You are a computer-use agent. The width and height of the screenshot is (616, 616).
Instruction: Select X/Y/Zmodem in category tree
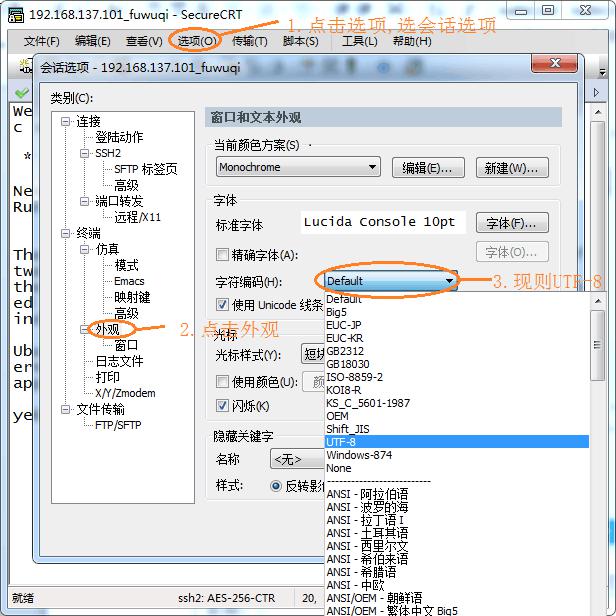click(125, 393)
